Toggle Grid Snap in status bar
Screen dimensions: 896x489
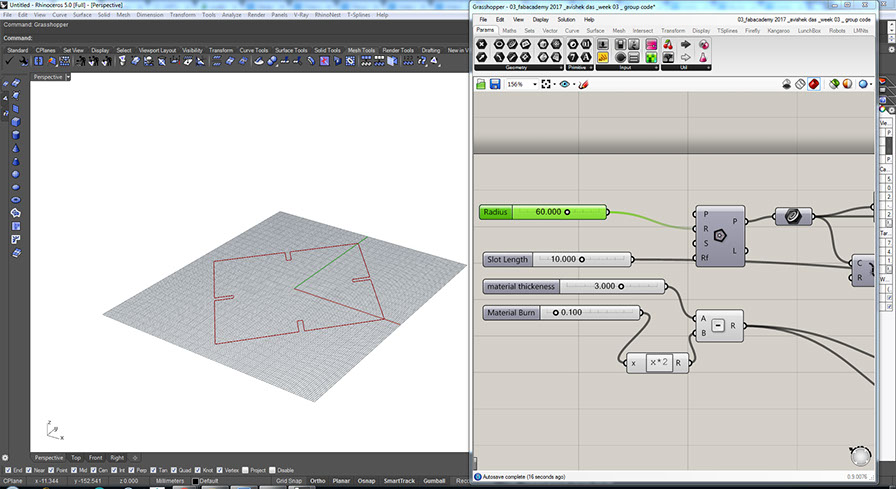click(x=289, y=481)
